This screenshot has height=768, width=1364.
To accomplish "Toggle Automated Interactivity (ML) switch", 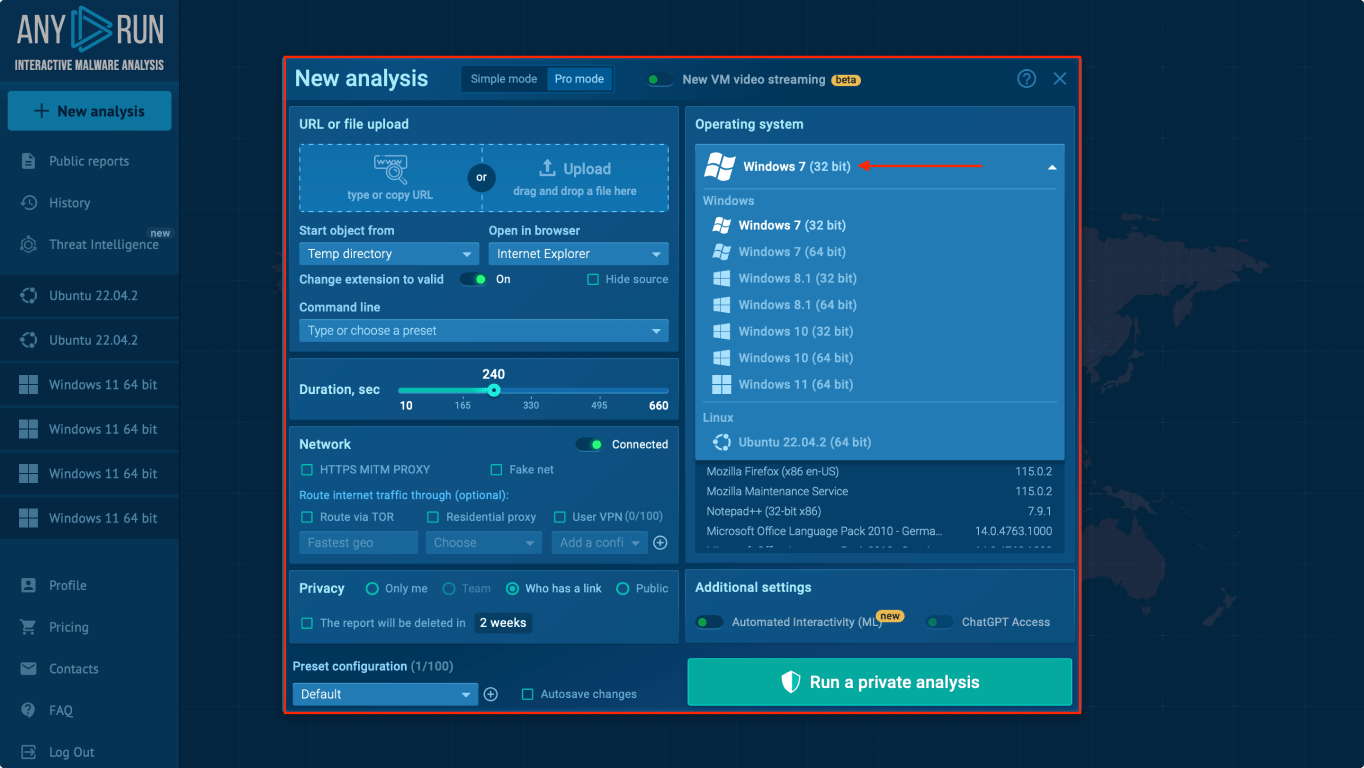I will pos(710,622).
